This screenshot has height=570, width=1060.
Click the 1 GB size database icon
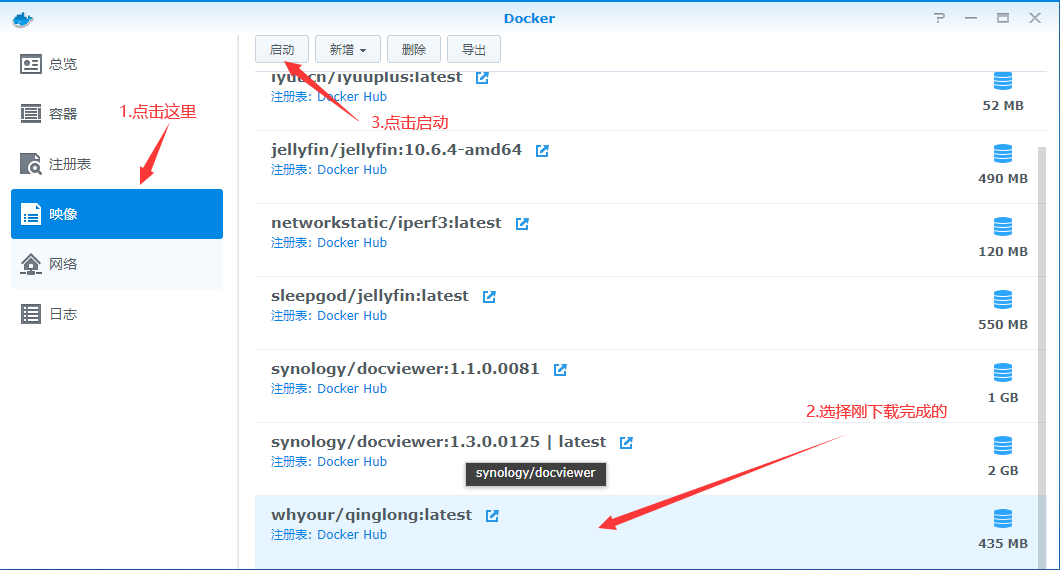pyautogui.click(x=1003, y=373)
